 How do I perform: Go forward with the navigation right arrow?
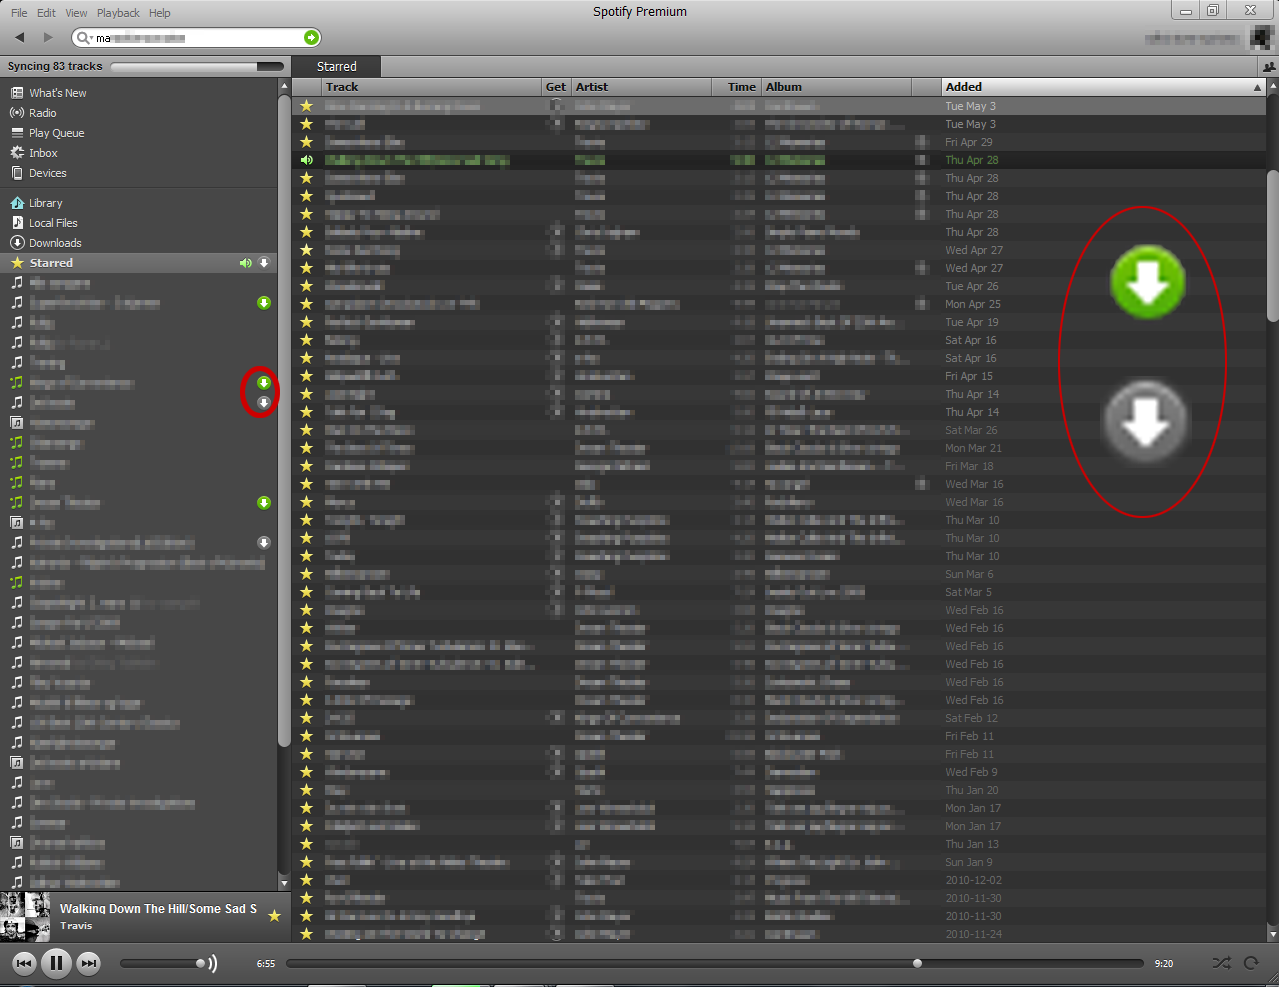tap(47, 37)
